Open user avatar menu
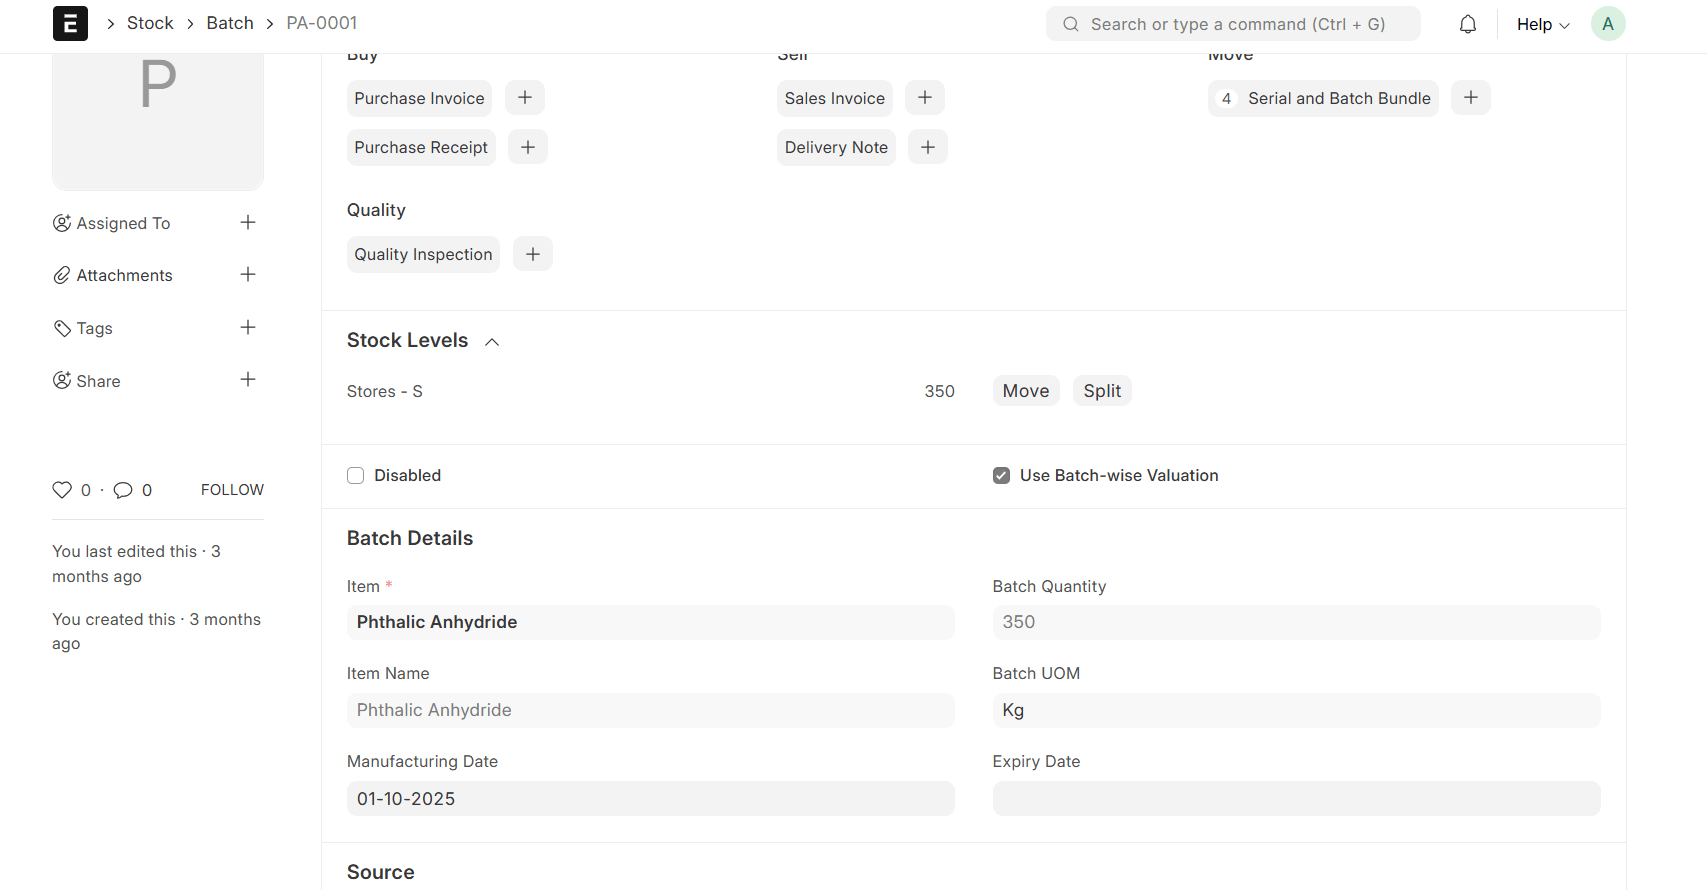The width and height of the screenshot is (1707, 890). [1607, 24]
